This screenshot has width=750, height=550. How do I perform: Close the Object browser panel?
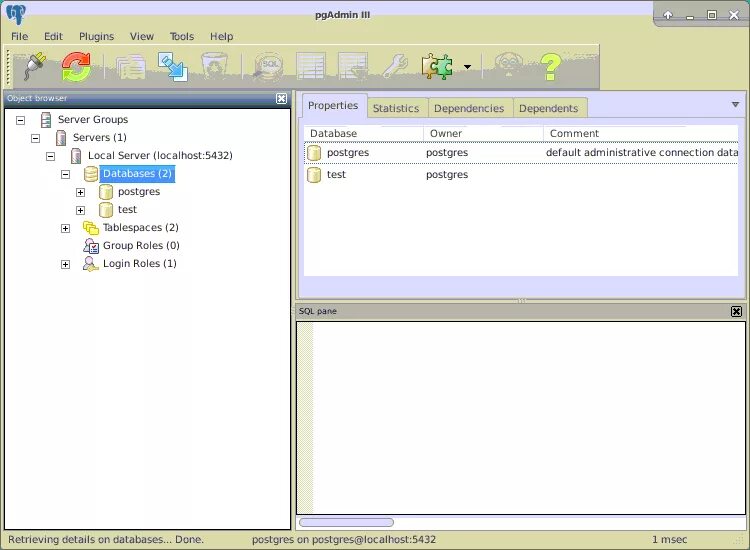click(282, 99)
